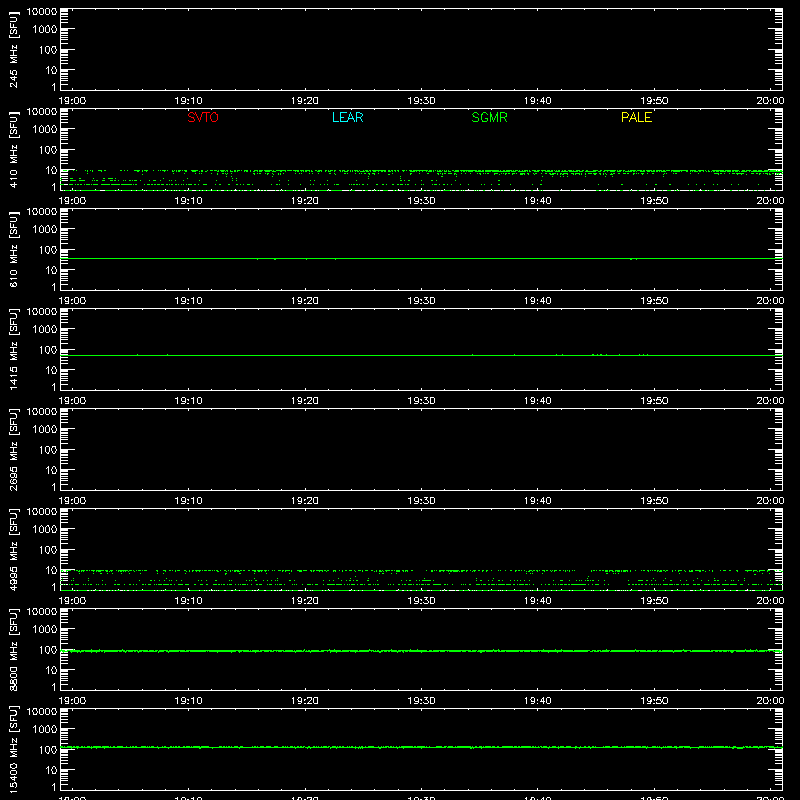The image size is (800, 800).
Task: Click the 19:00 time label under 245 MHz plot
Action: click(x=72, y=101)
